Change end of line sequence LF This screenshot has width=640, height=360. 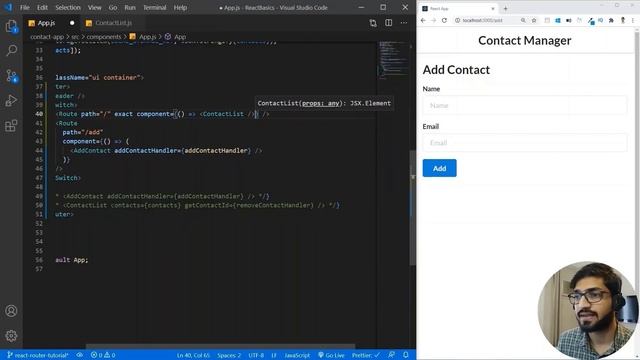pyautogui.click(x=274, y=355)
